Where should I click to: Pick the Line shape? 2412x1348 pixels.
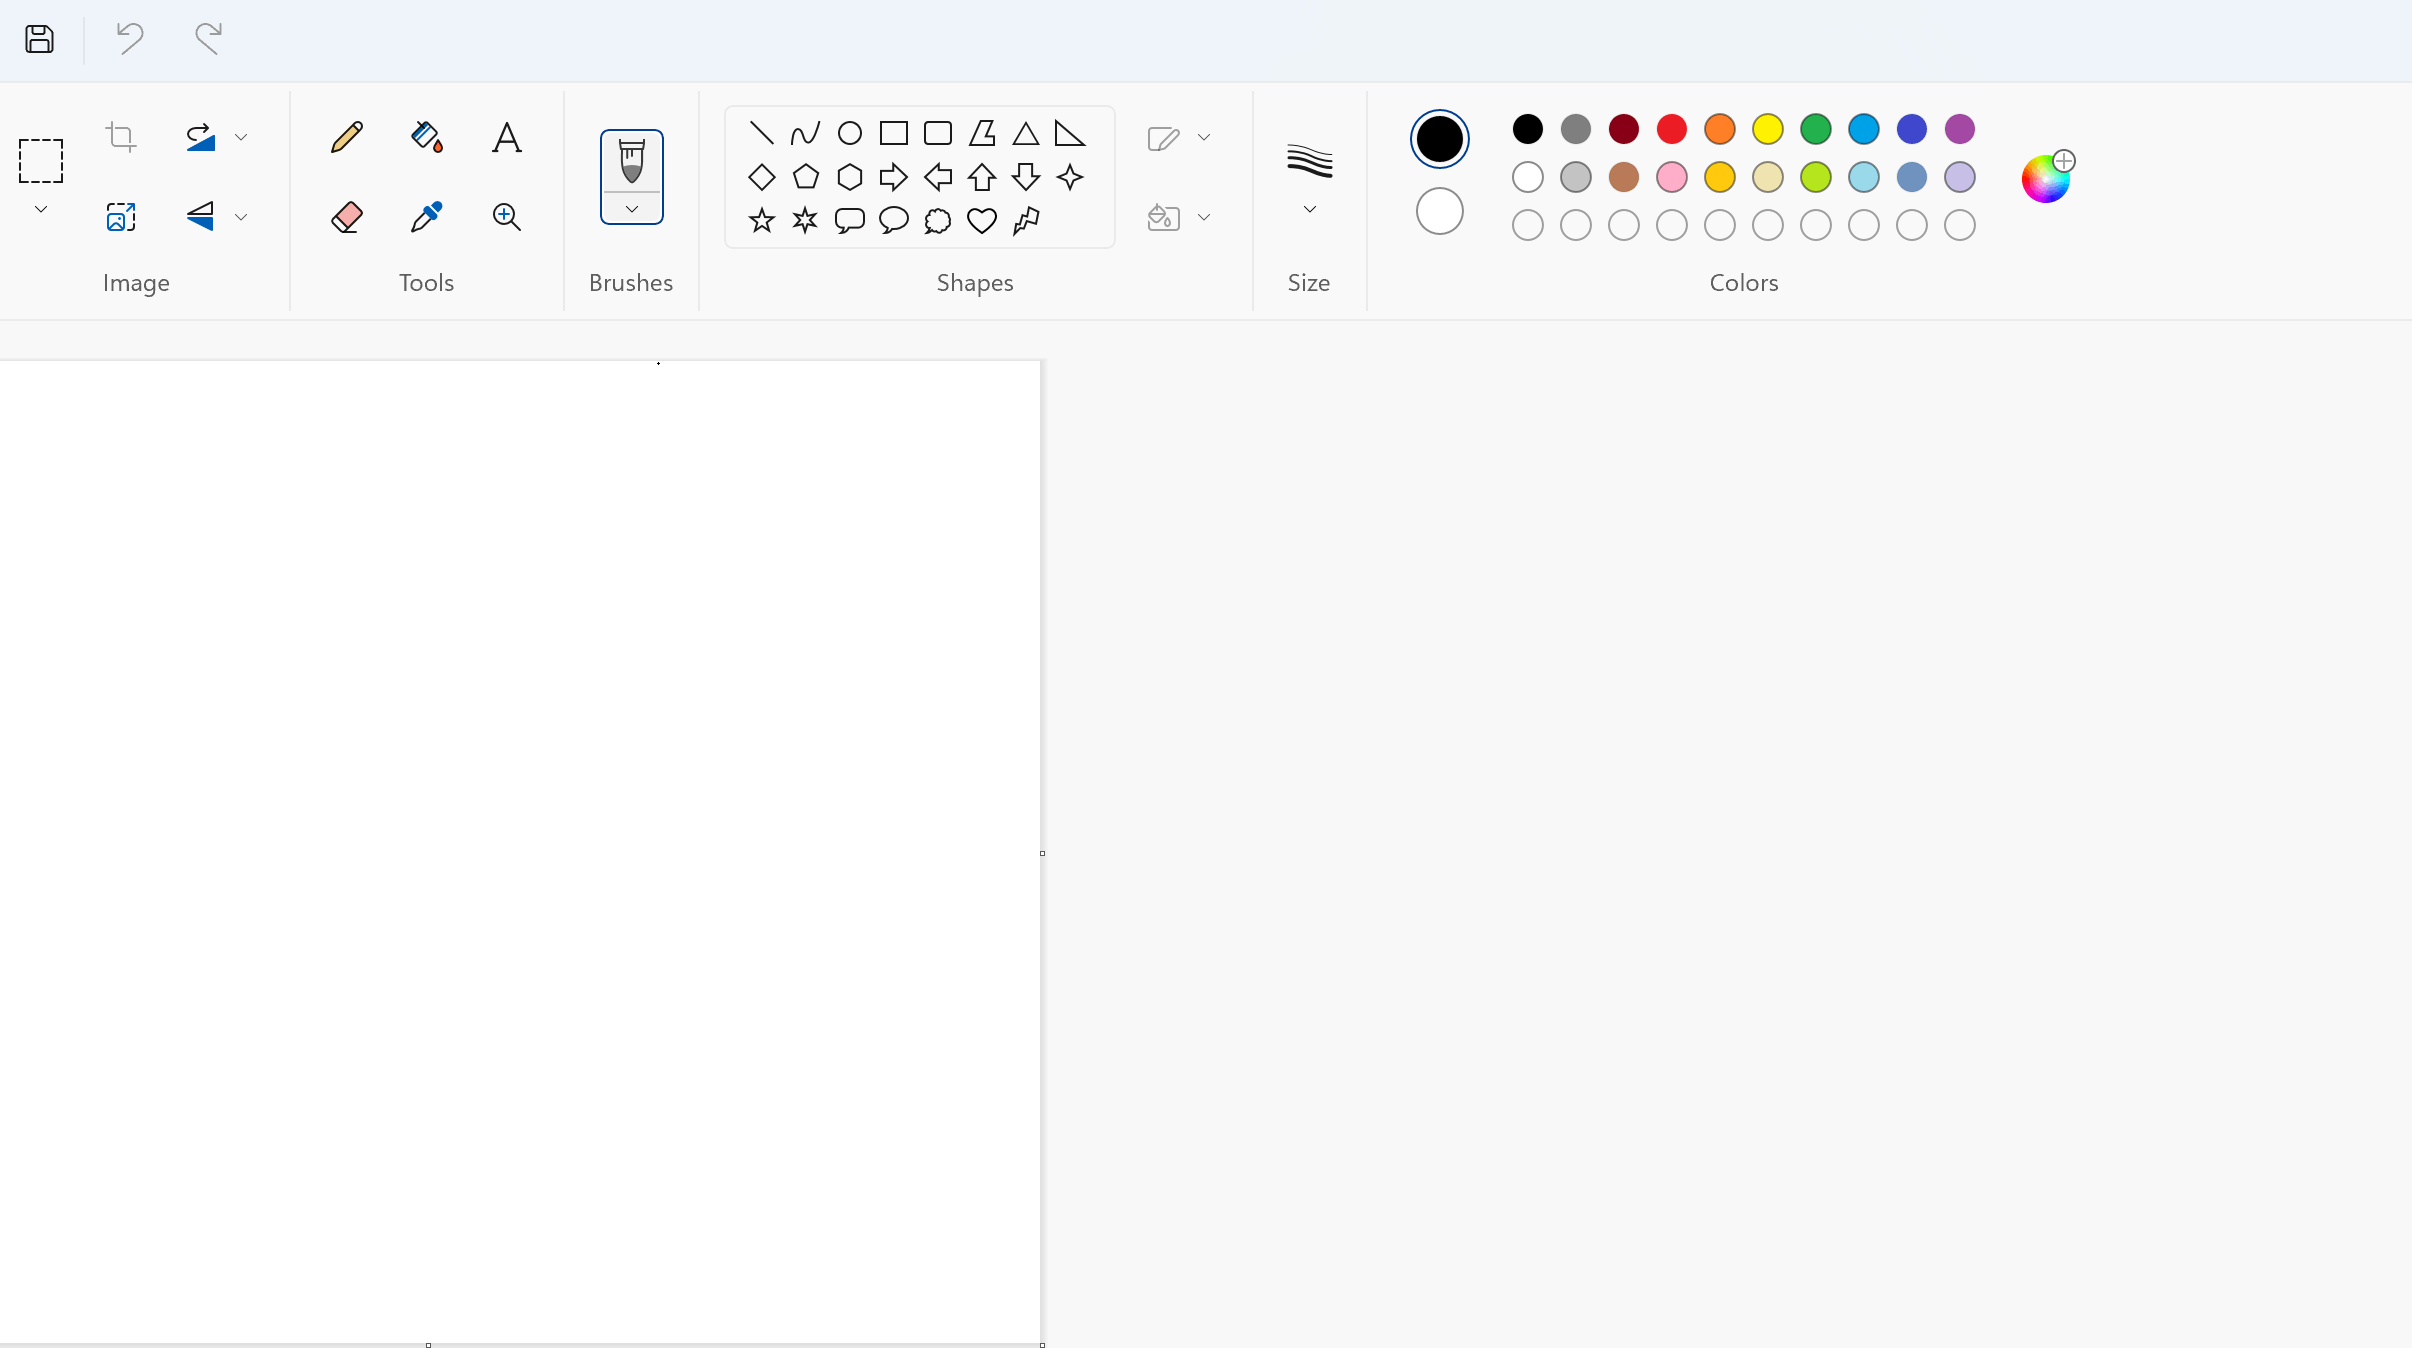pyautogui.click(x=761, y=133)
